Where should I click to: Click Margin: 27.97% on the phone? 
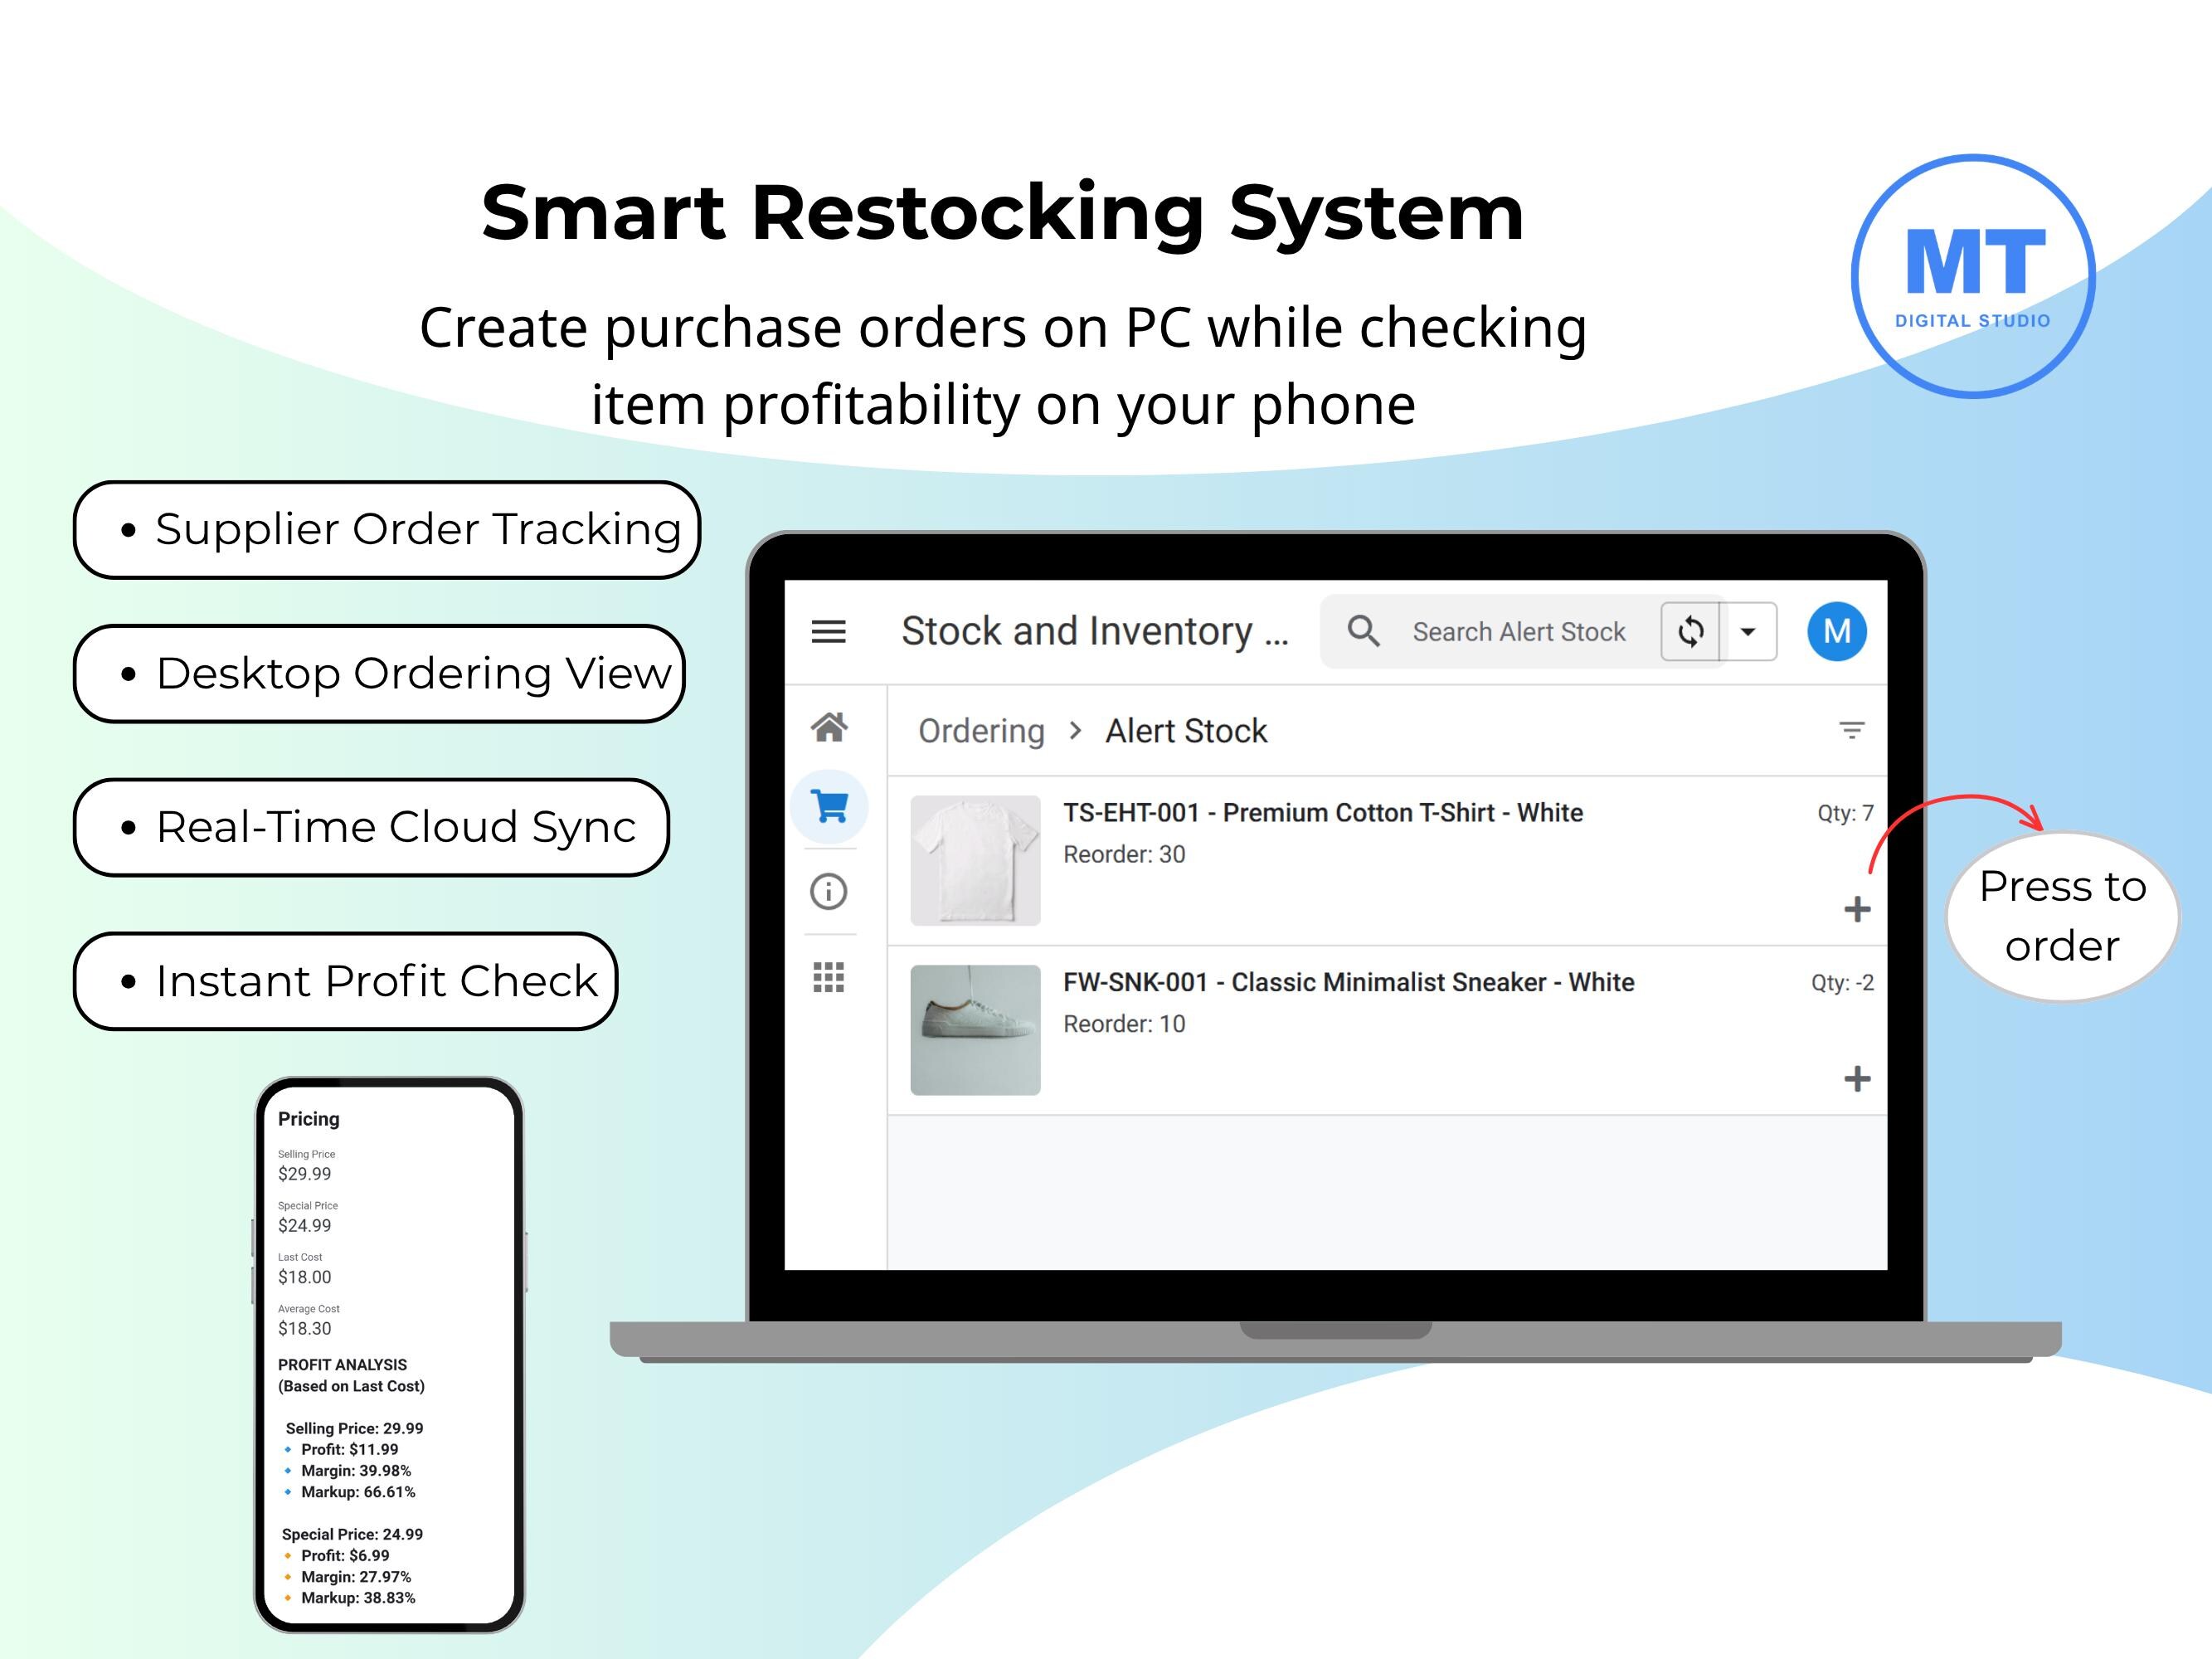pyautogui.click(x=356, y=1577)
